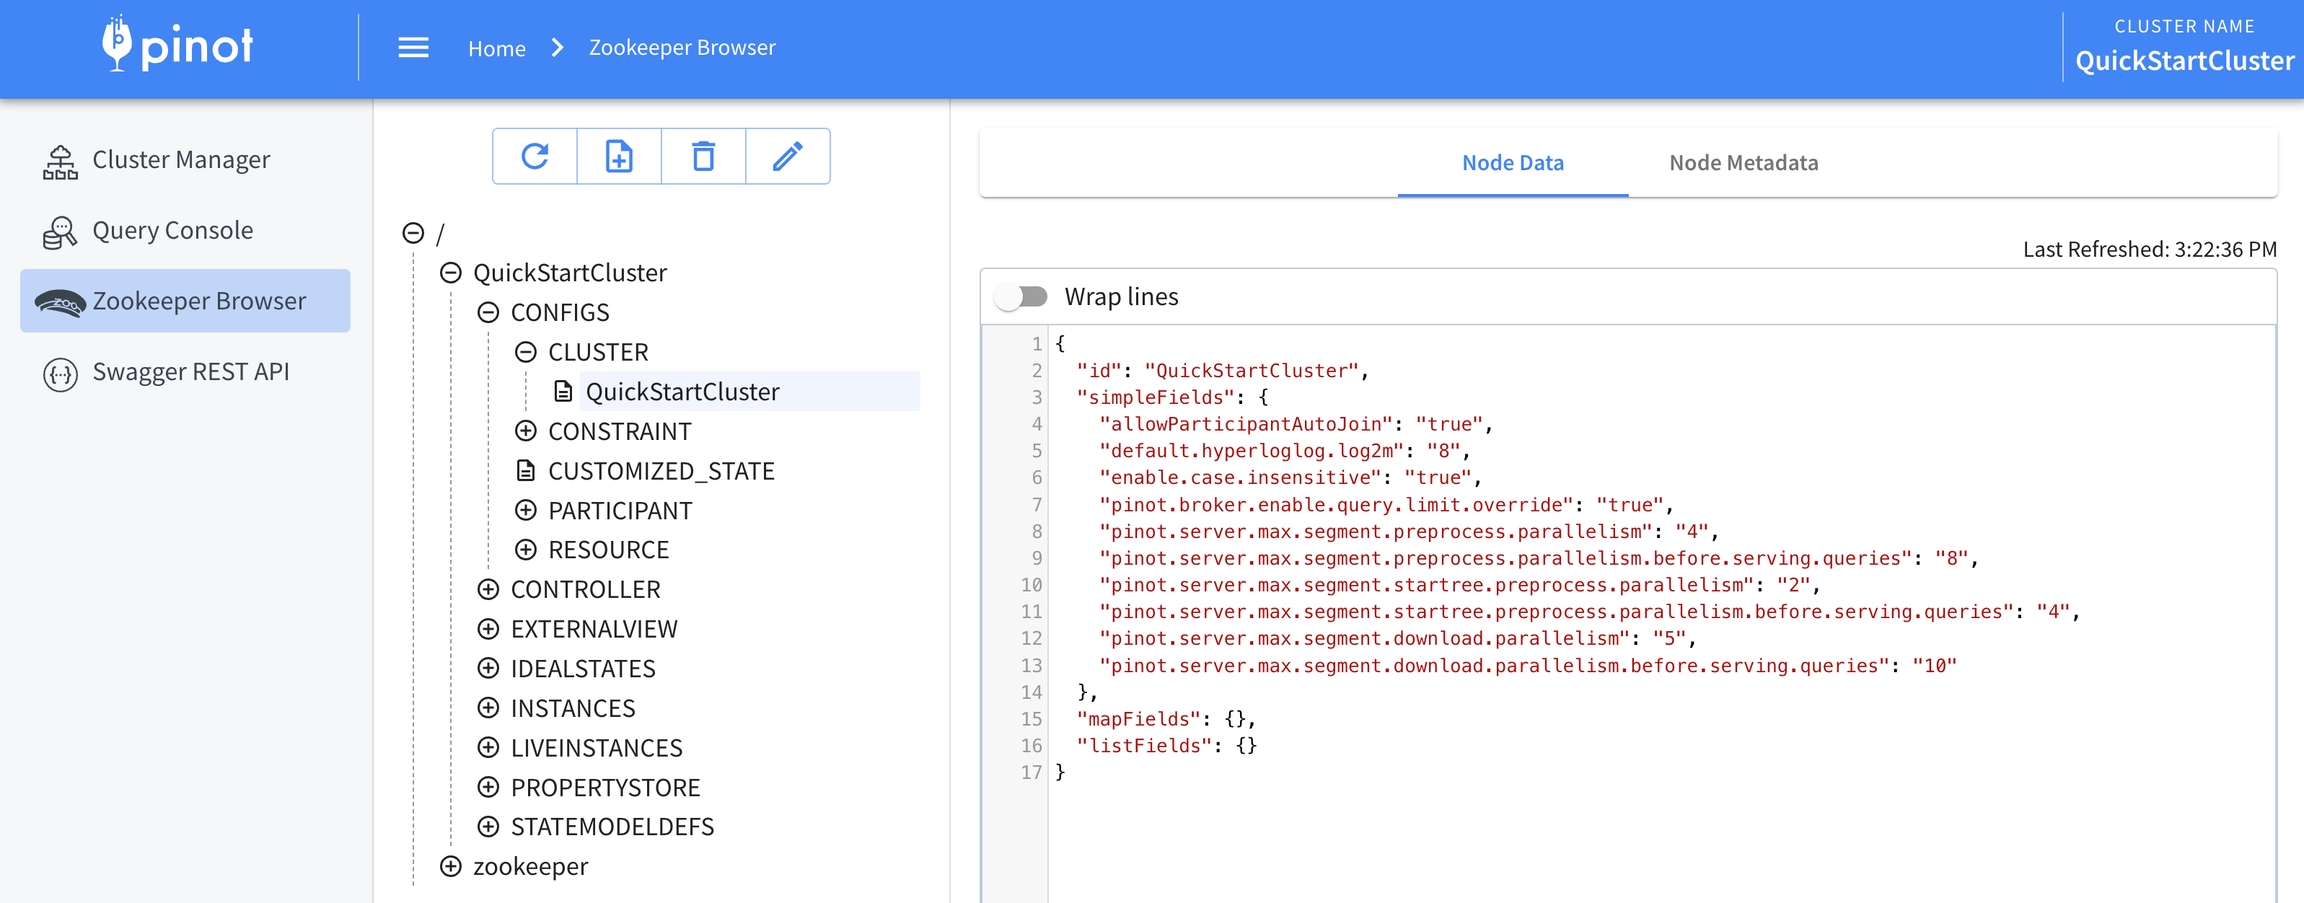Expand the zookeeper tree node
Screen dimensions: 2304x903
[x=451, y=866]
